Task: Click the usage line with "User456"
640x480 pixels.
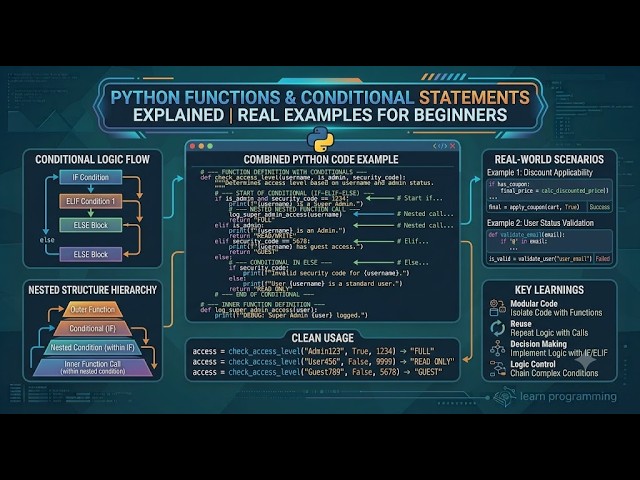Action: point(323,362)
